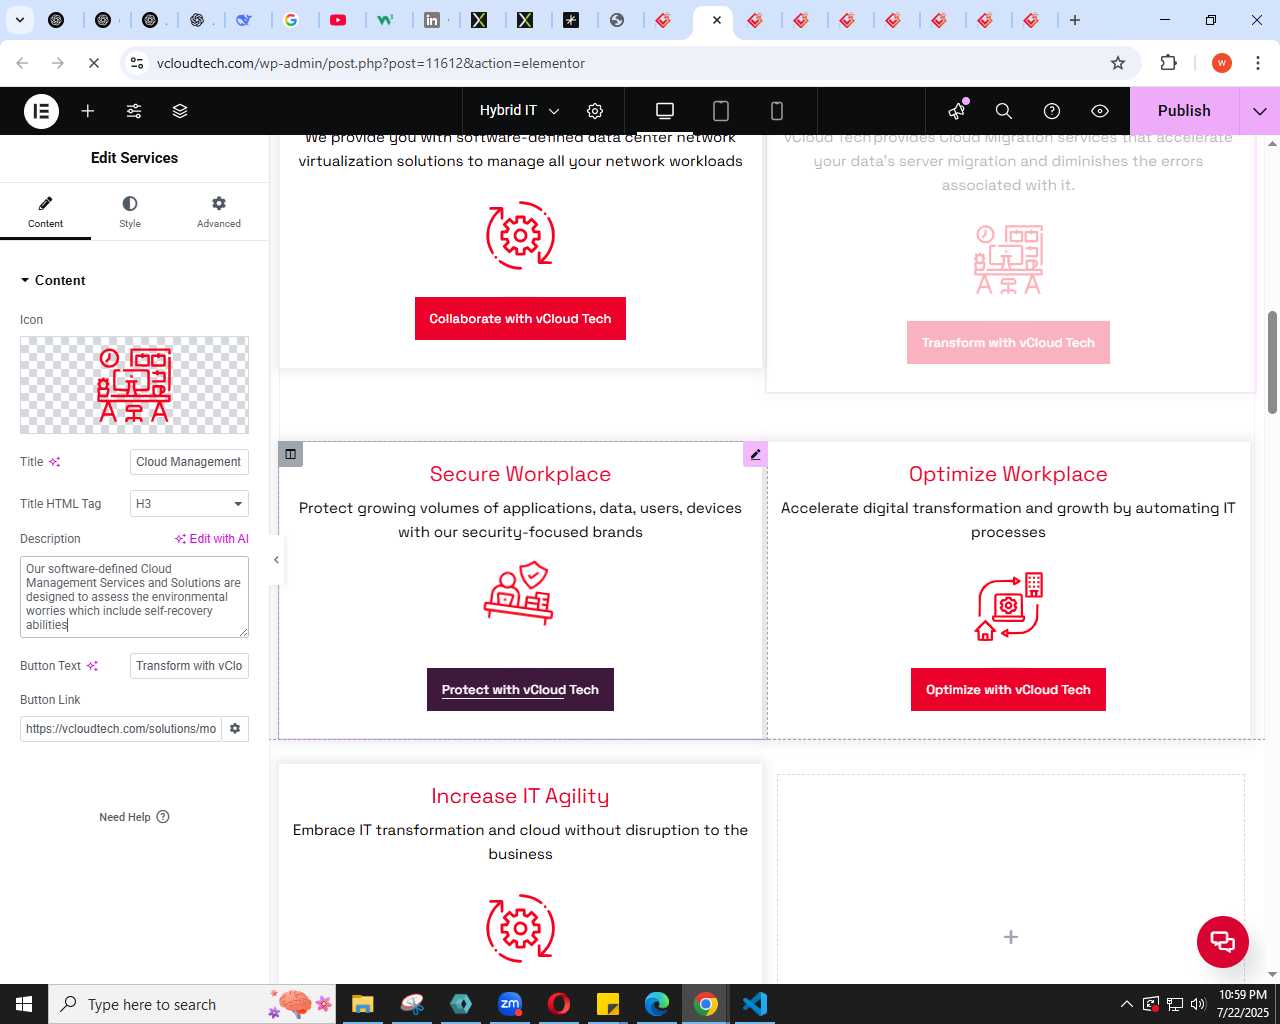Open Button Link options gear

click(x=235, y=729)
